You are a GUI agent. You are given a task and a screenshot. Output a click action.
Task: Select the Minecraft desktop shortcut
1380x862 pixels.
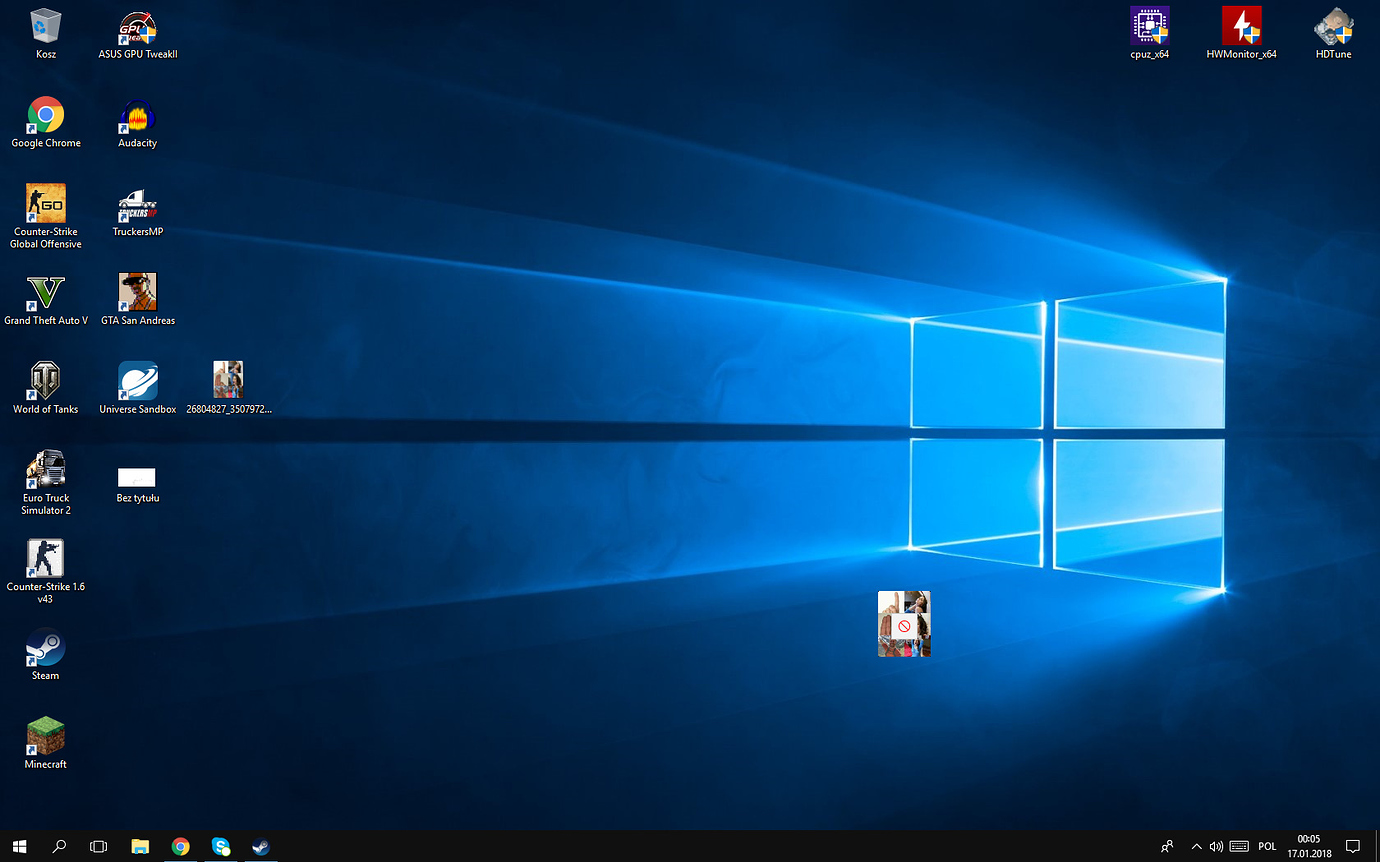pos(46,738)
